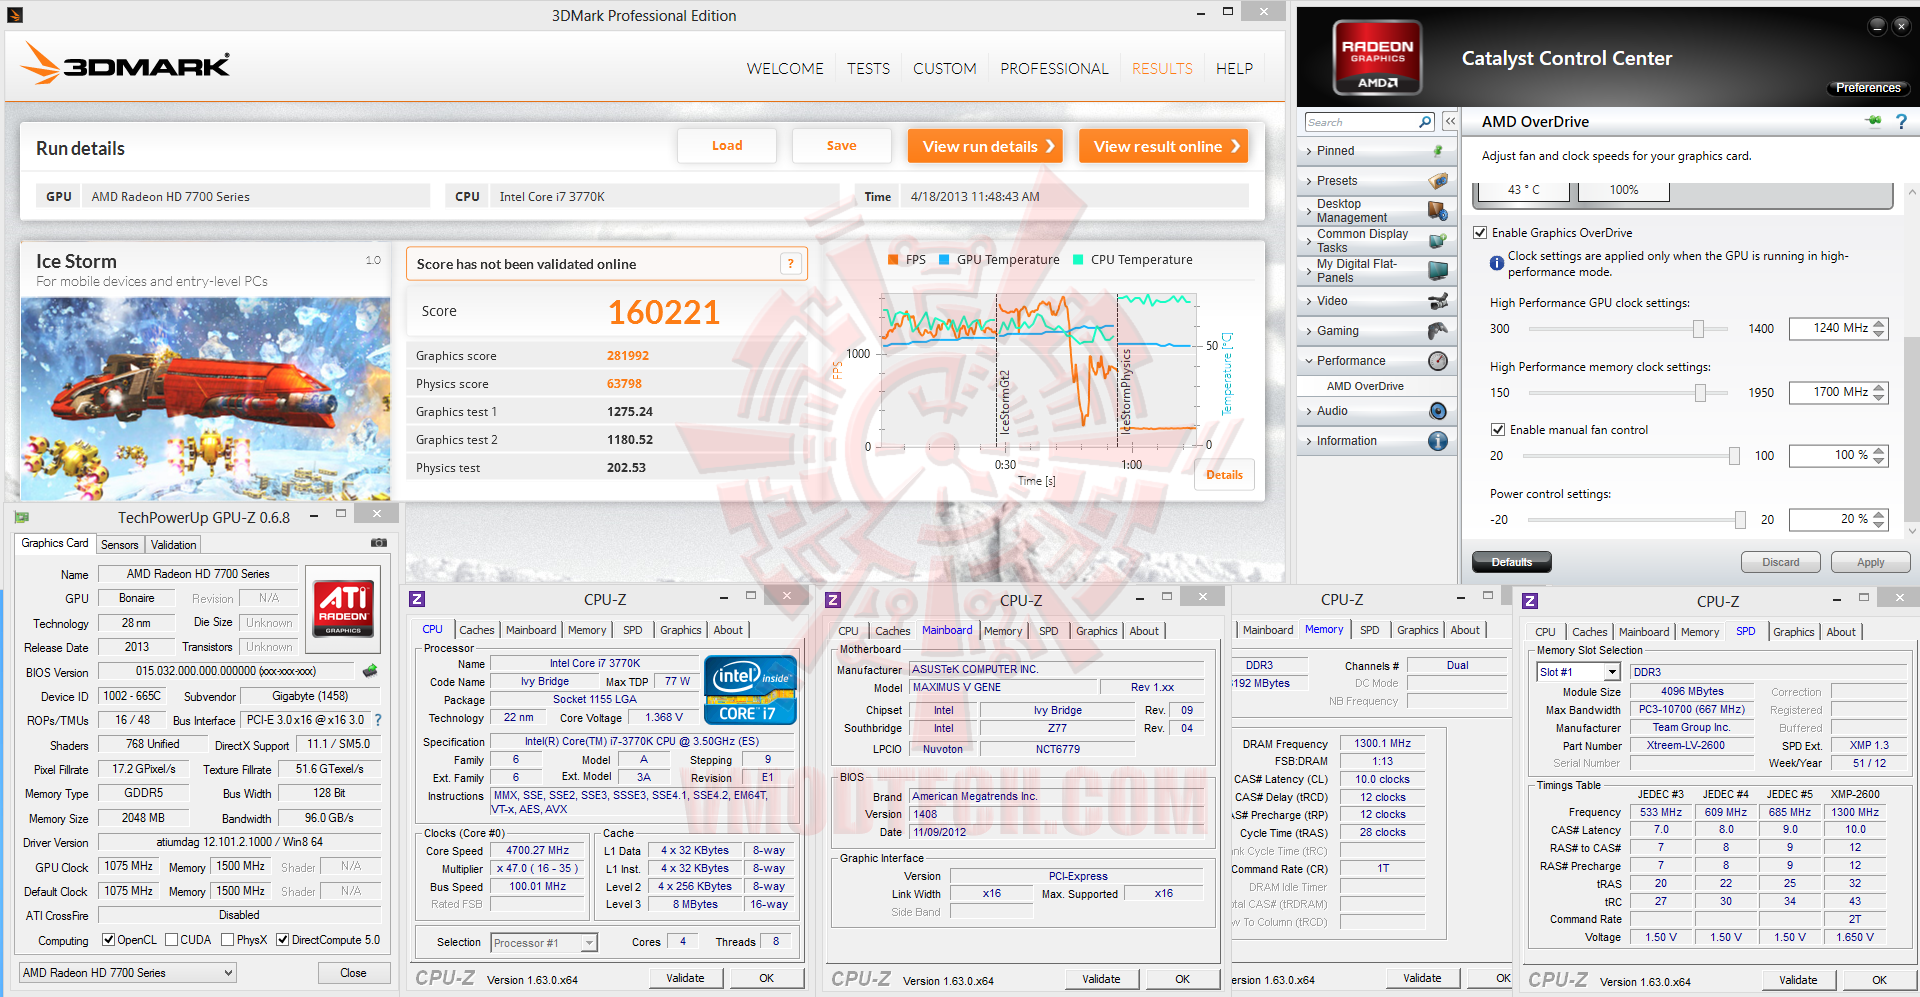Click View result online button
1920x997 pixels.
pos(1164,146)
